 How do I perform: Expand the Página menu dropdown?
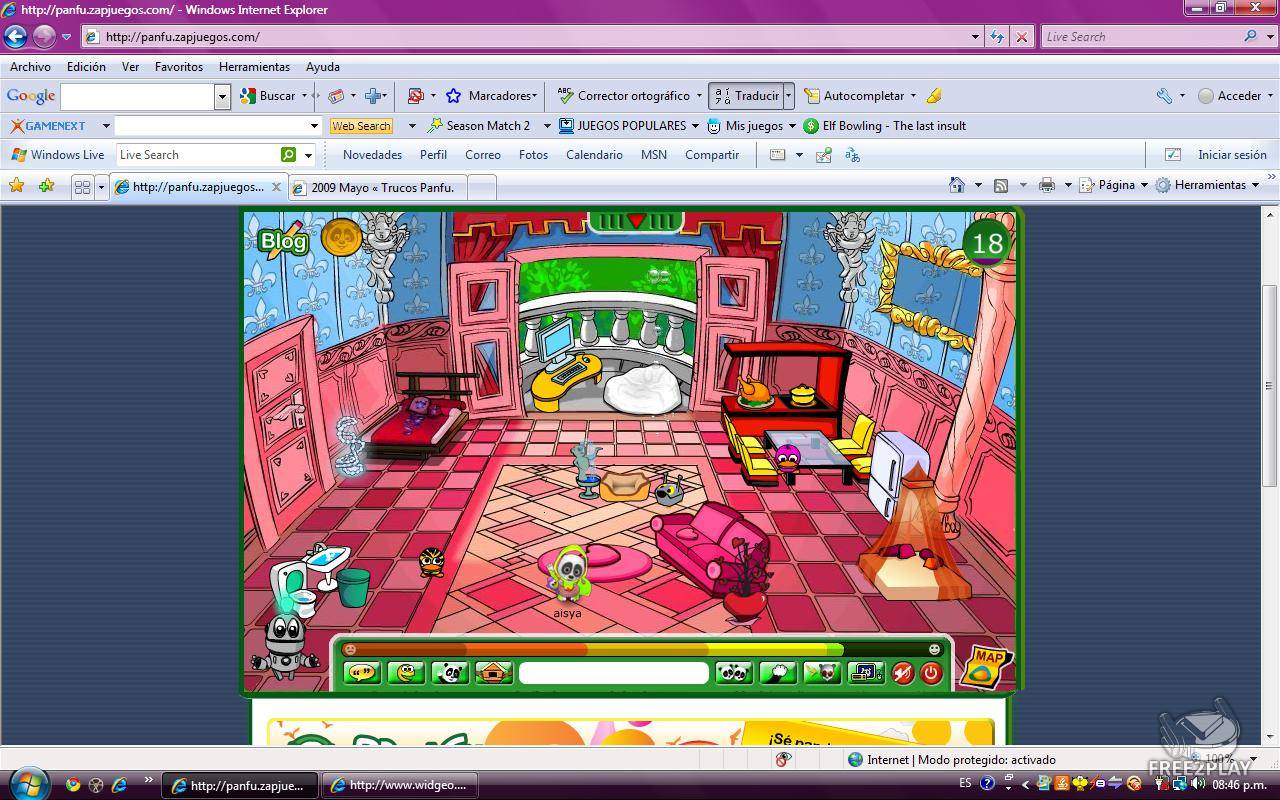[x=1144, y=185]
